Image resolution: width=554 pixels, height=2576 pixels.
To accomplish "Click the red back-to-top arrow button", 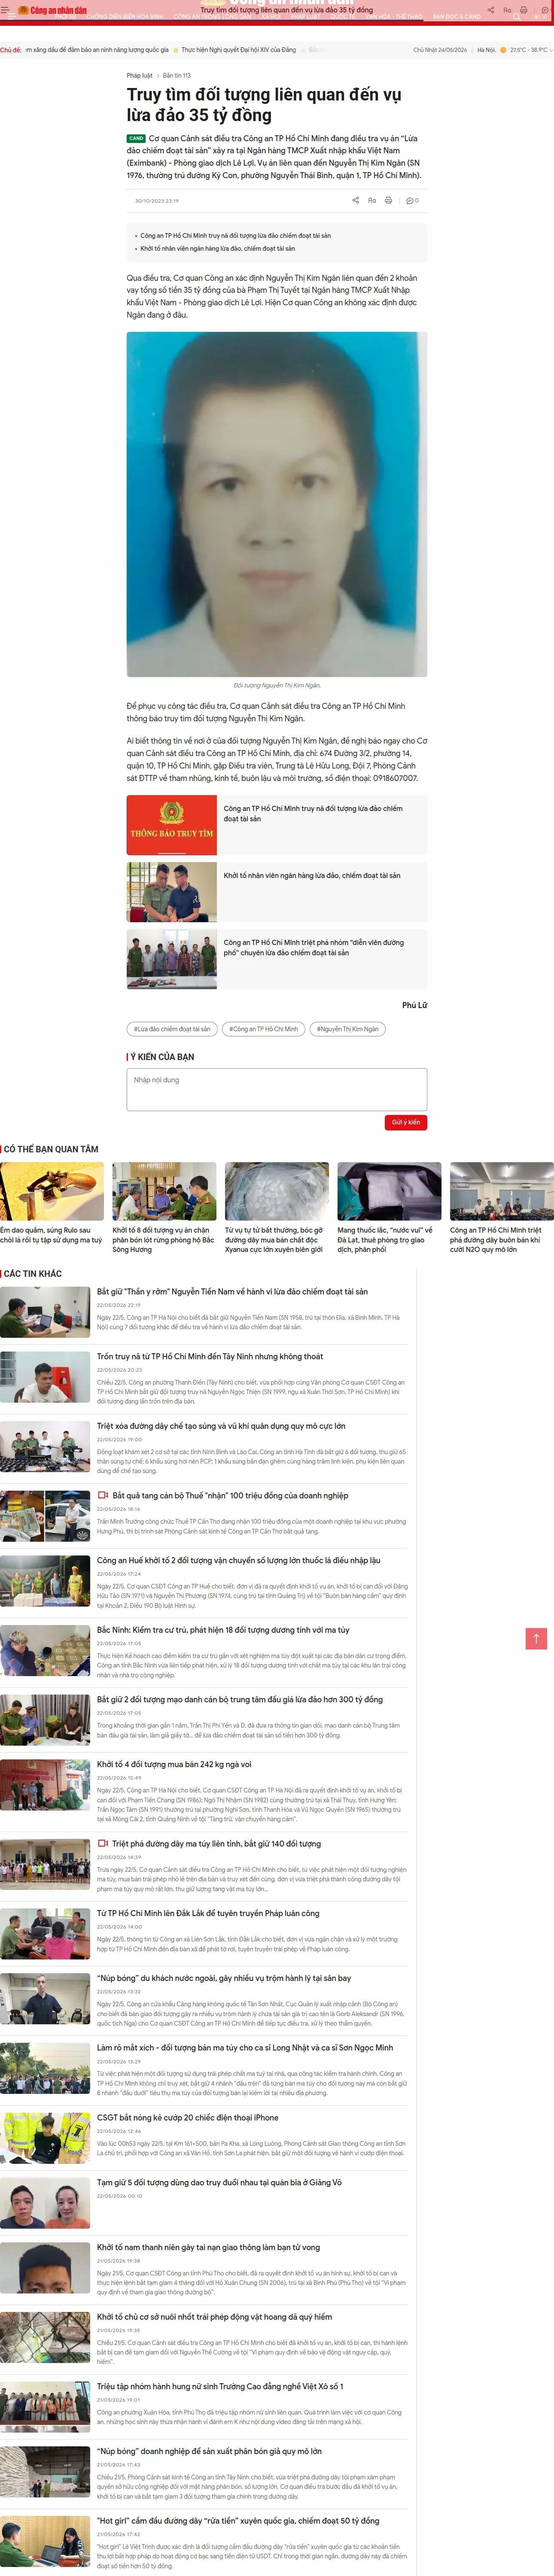I will [536, 1638].
